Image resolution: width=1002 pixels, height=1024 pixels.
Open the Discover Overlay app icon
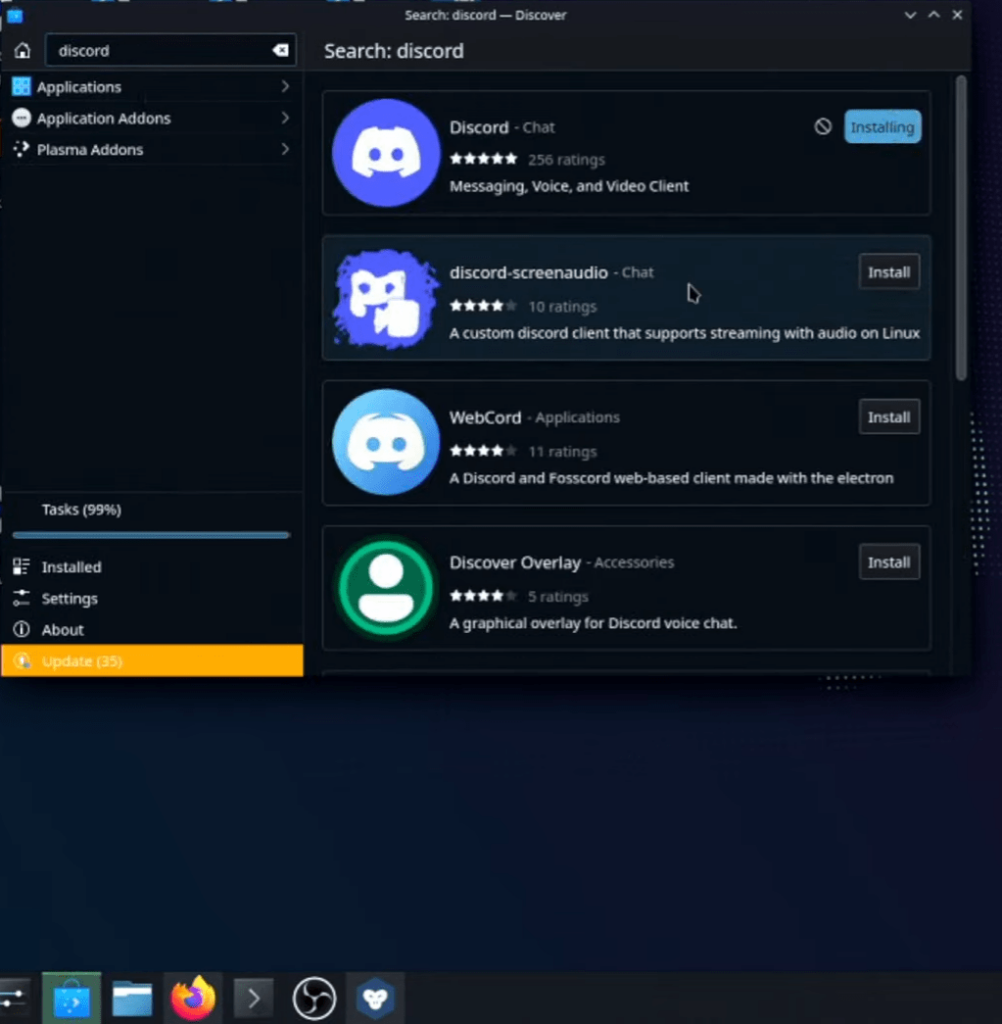(x=385, y=588)
